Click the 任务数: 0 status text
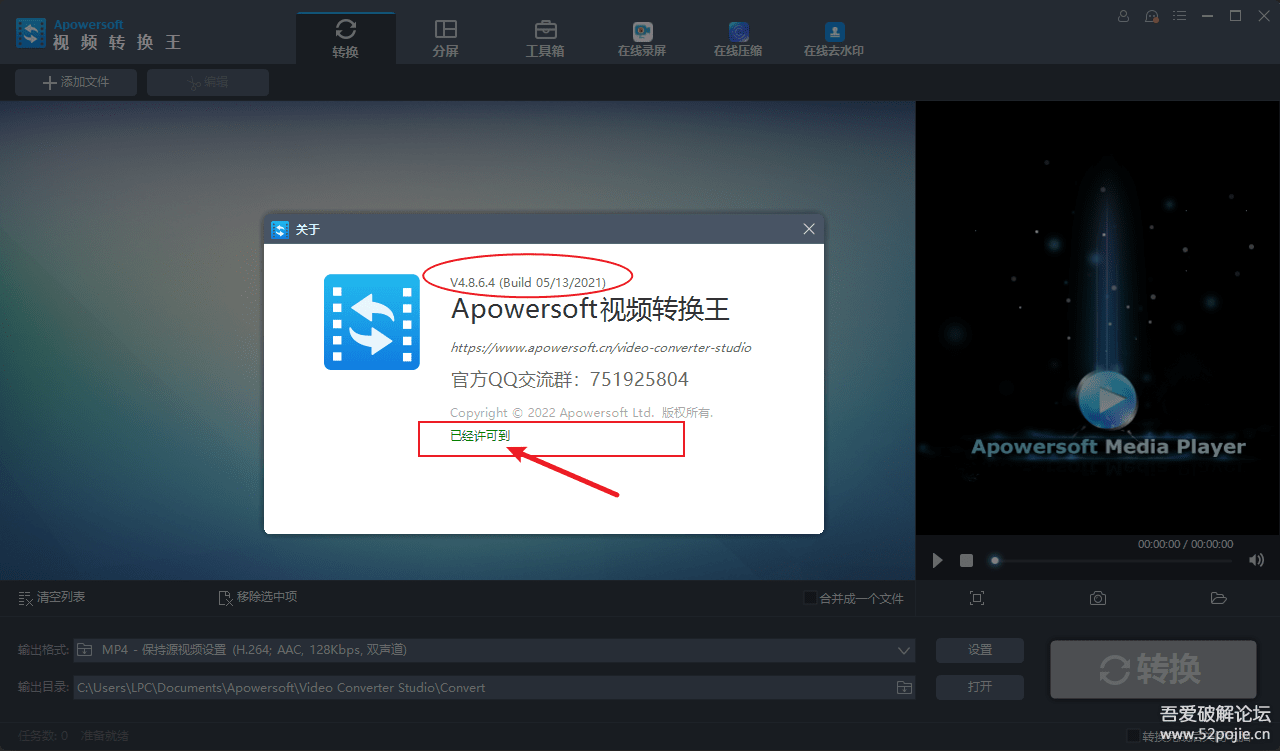The image size is (1280, 751). tap(43, 735)
